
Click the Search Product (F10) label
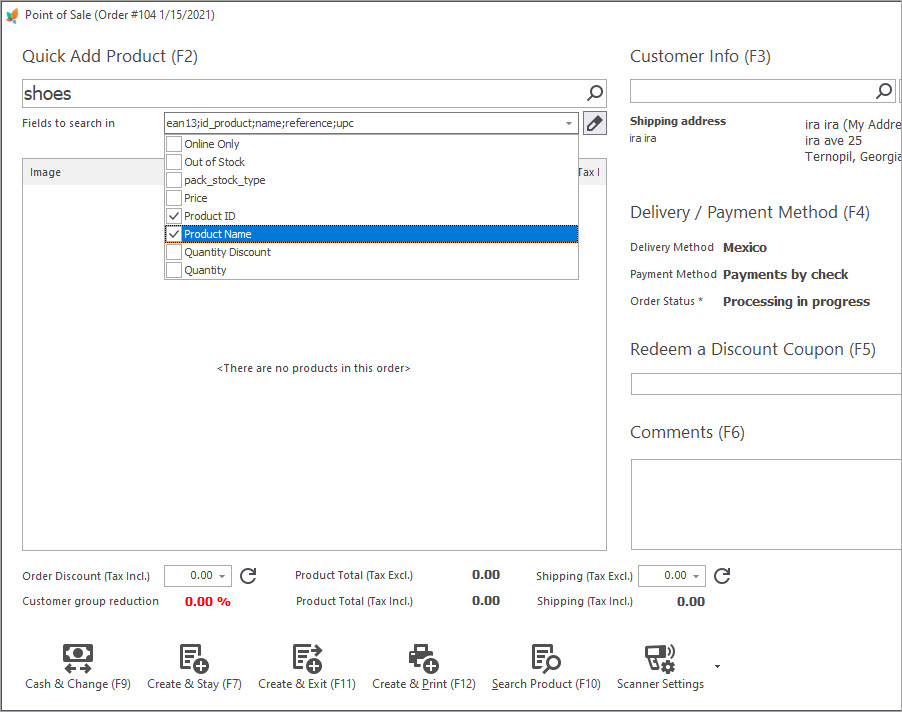pos(546,684)
